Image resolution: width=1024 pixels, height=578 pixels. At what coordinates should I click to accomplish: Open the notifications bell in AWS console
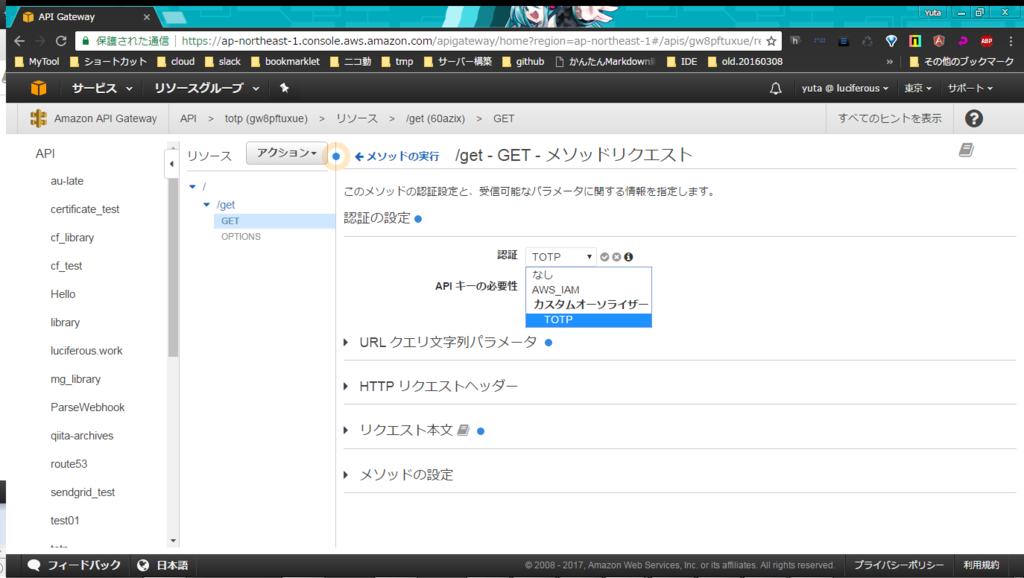click(775, 88)
